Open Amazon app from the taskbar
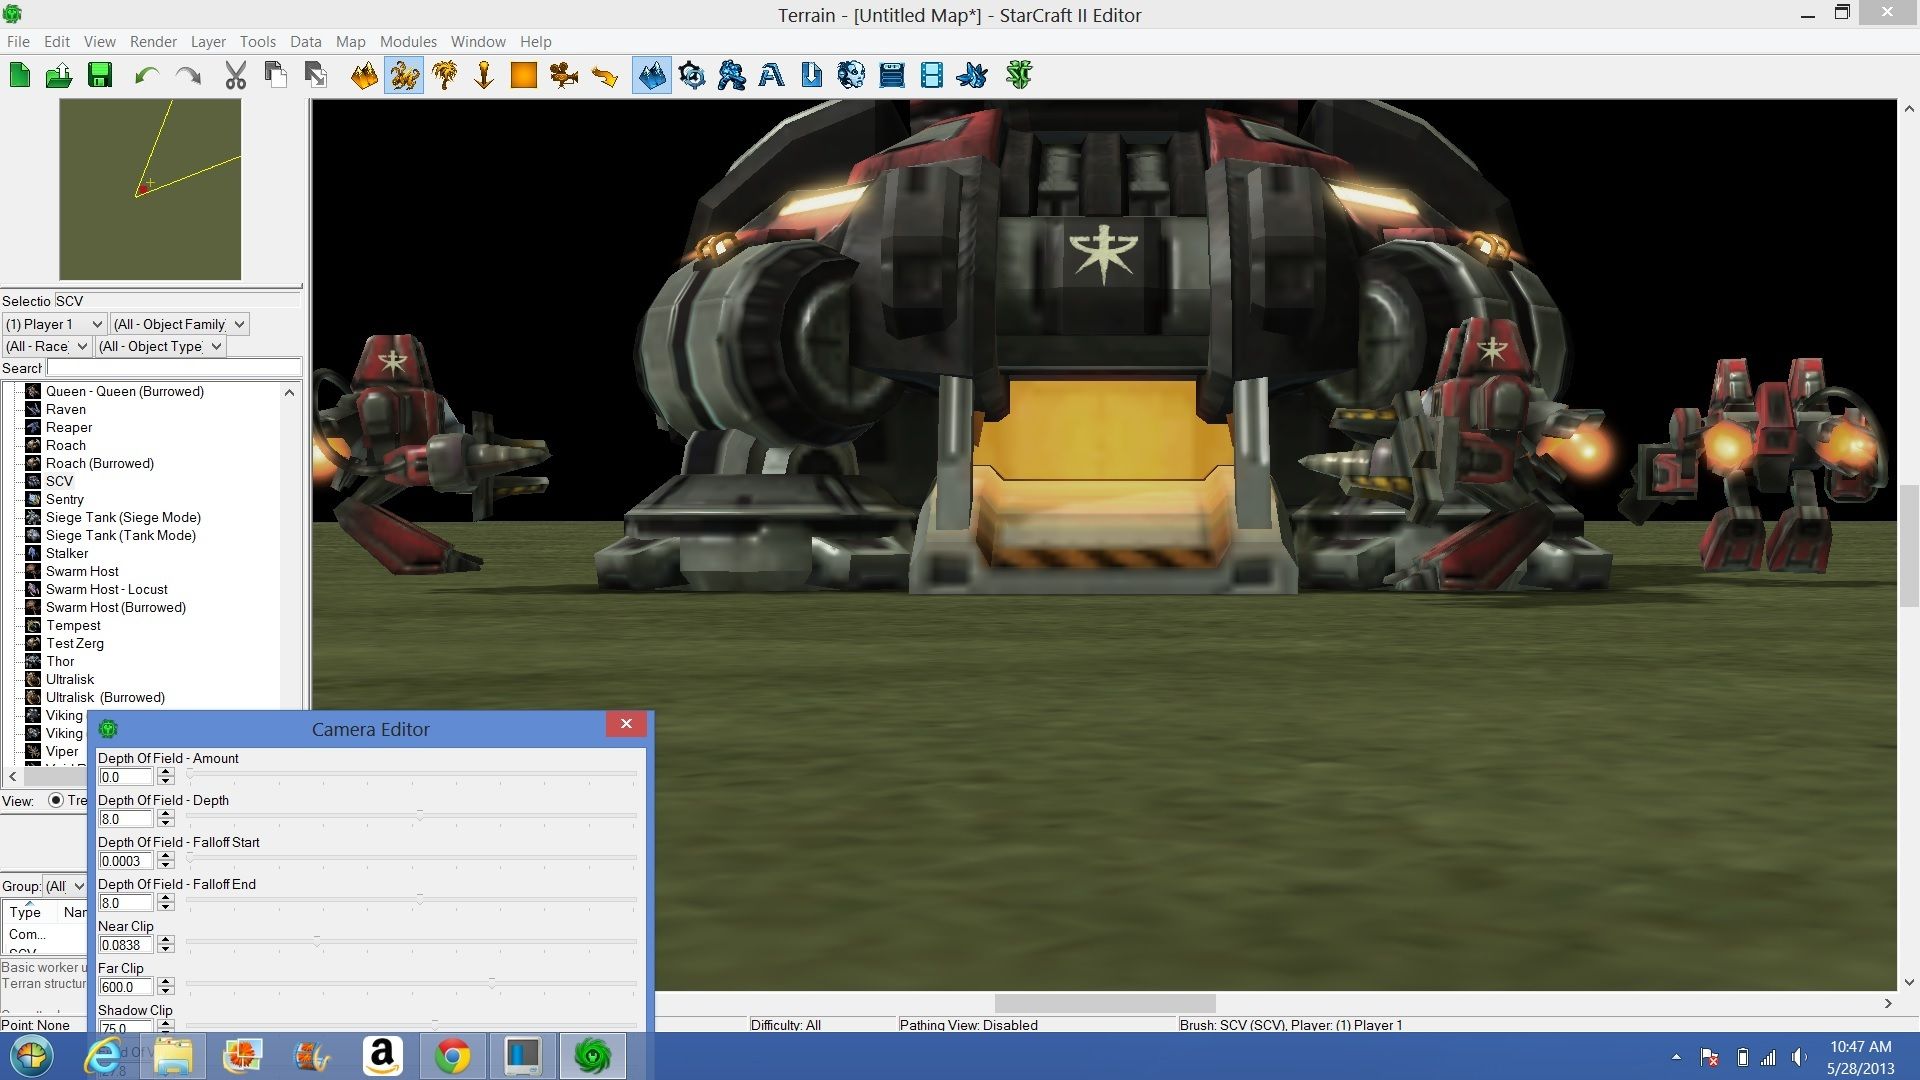 [382, 1056]
